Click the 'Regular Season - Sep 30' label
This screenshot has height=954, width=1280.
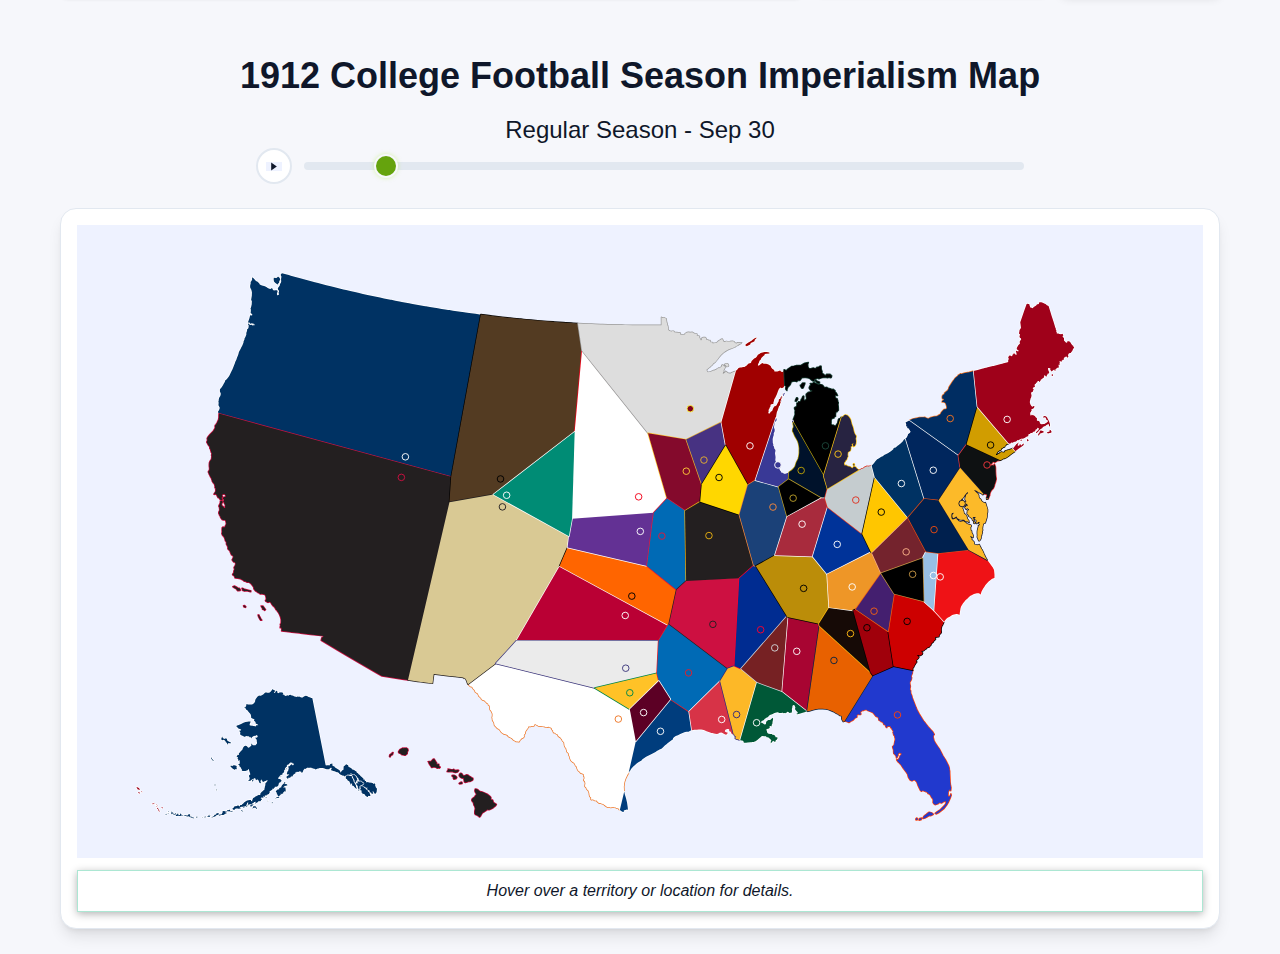640,130
